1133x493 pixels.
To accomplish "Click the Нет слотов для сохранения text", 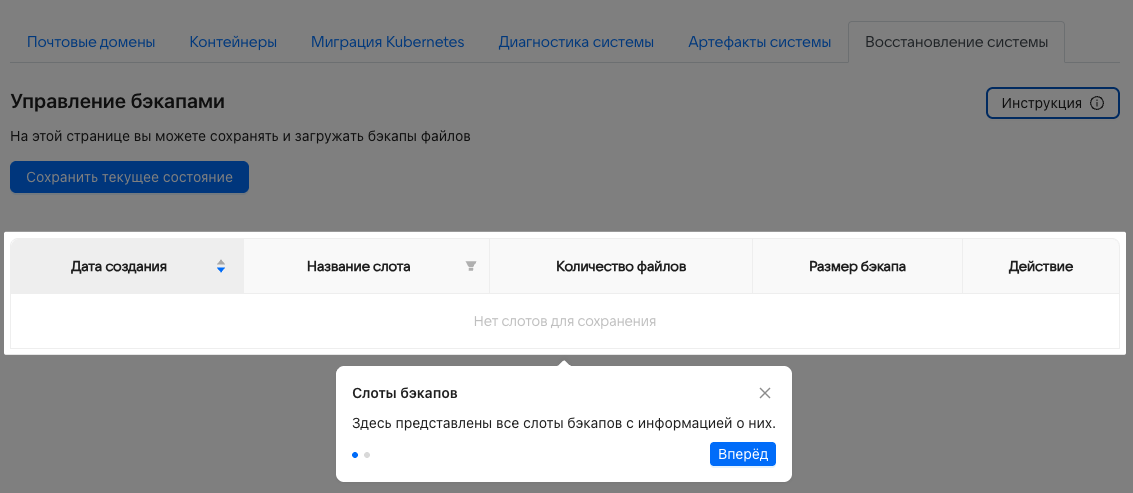I will tap(565, 321).
